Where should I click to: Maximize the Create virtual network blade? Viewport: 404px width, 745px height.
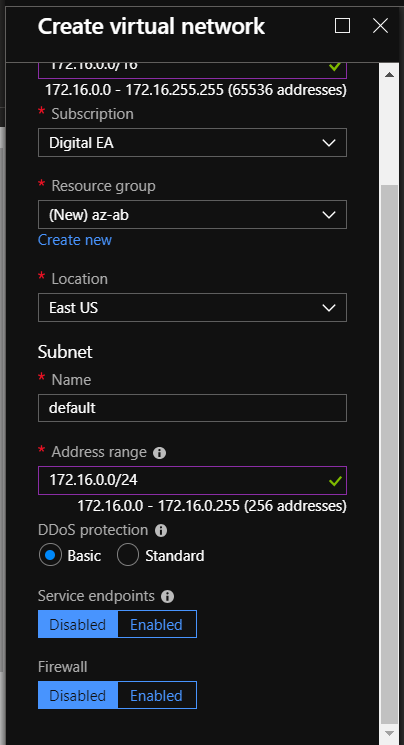click(x=342, y=26)
